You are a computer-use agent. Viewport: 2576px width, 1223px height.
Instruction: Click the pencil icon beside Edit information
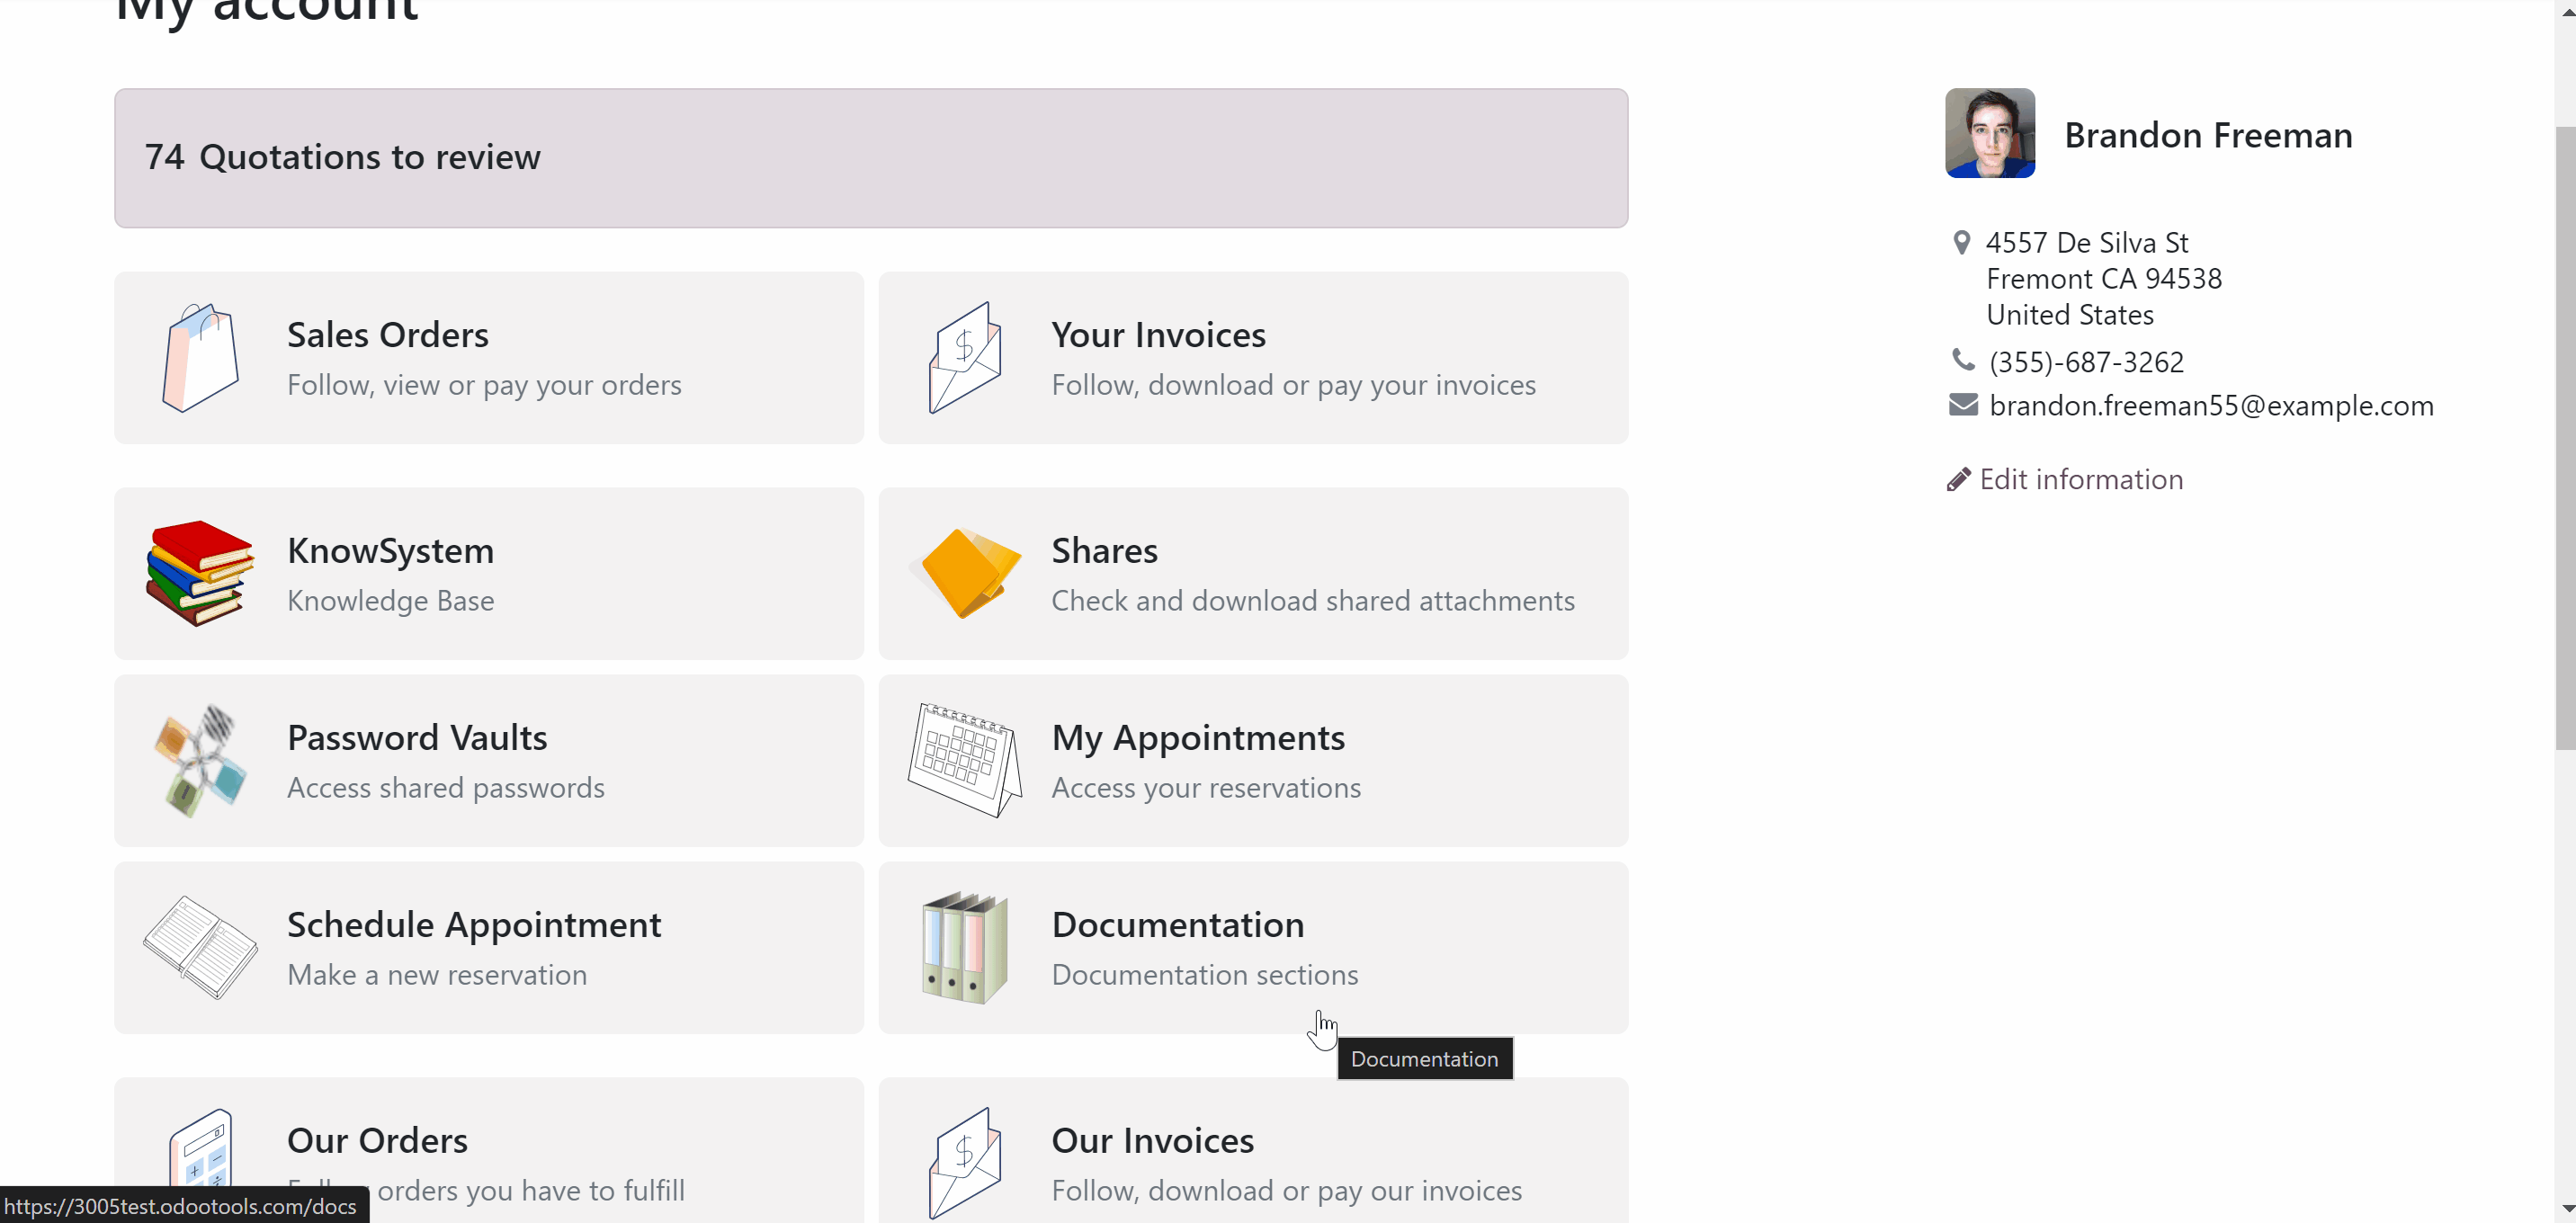(1959, 480)
